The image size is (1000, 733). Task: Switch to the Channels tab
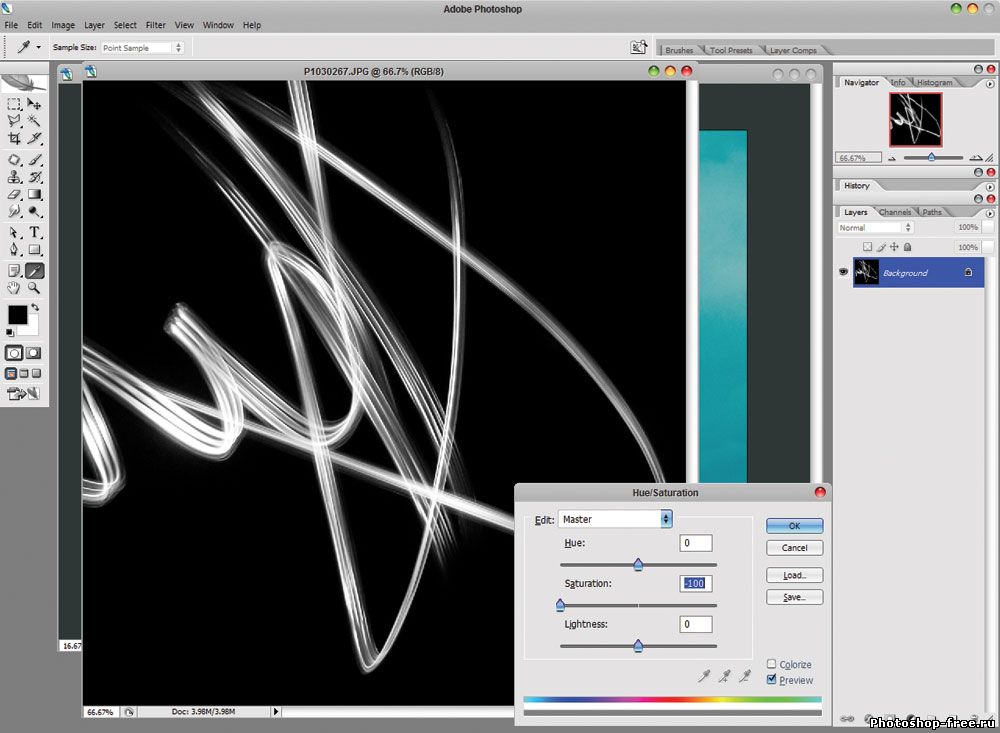pyautogui.click(x=894, y=212)
